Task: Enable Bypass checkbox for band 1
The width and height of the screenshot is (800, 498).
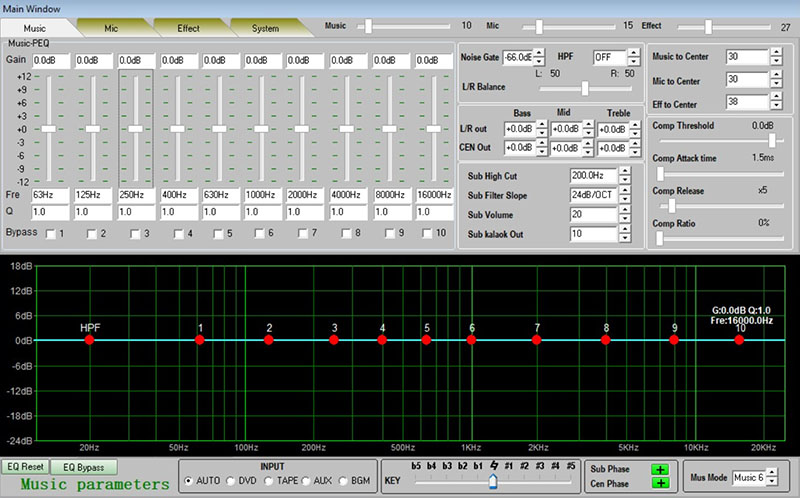Action: click(x=49, y=234)
